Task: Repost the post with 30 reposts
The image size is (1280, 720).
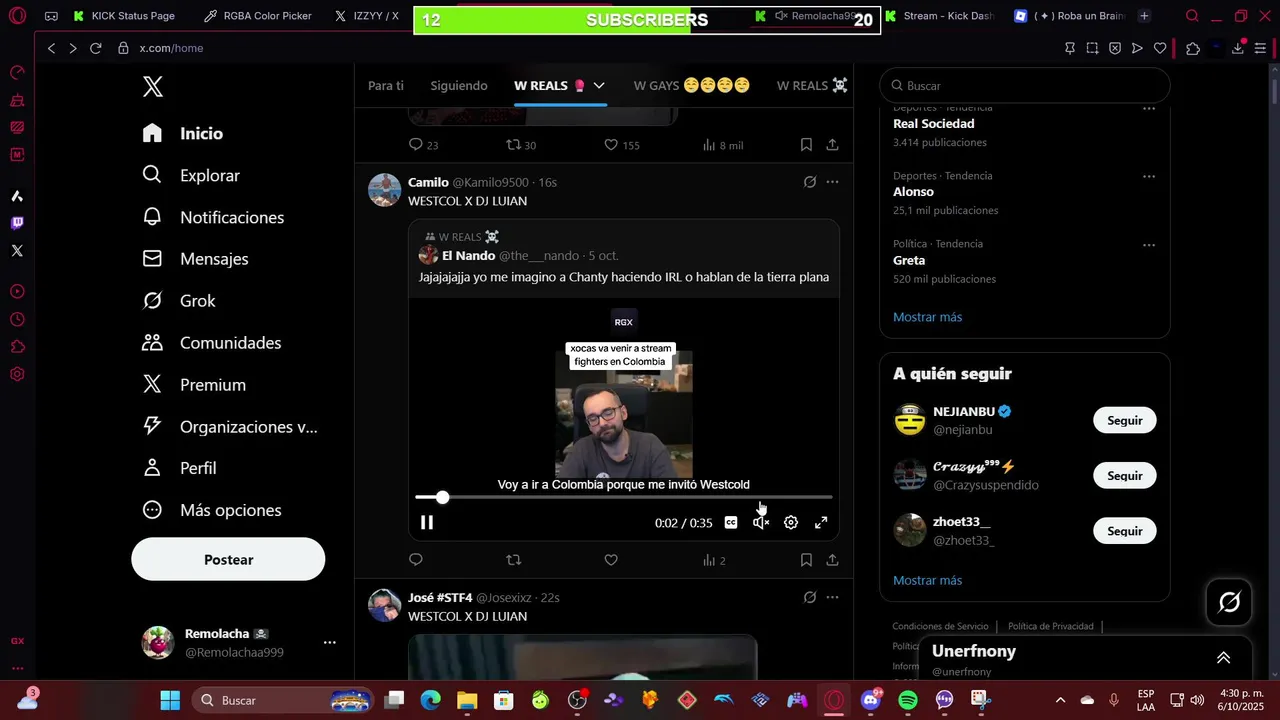Action: tap(514, 145)
